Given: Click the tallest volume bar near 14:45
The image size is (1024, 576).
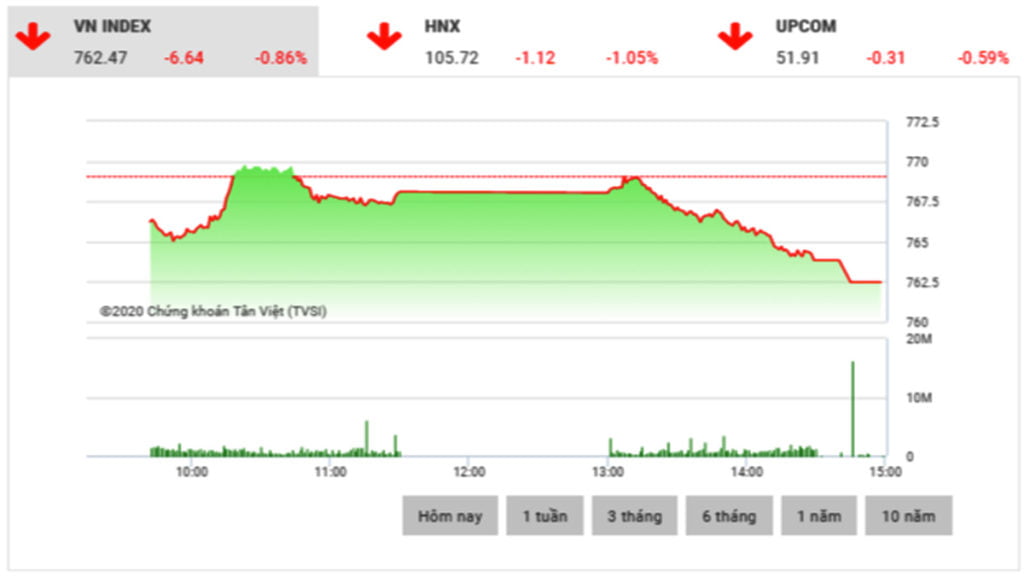Looking at the screenshot, I should point(853,410).
